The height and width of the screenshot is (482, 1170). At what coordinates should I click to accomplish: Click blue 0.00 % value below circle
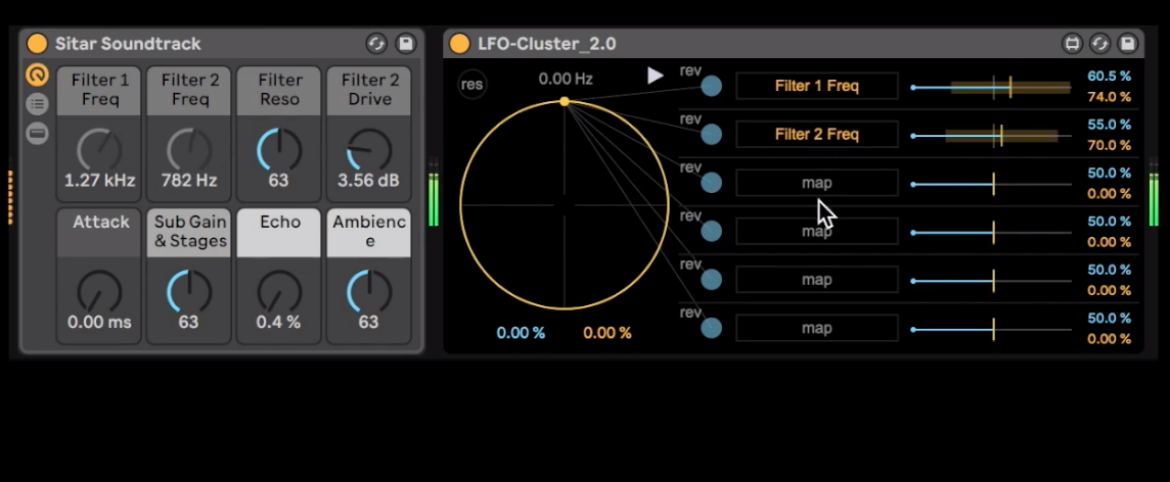point(521,333)
